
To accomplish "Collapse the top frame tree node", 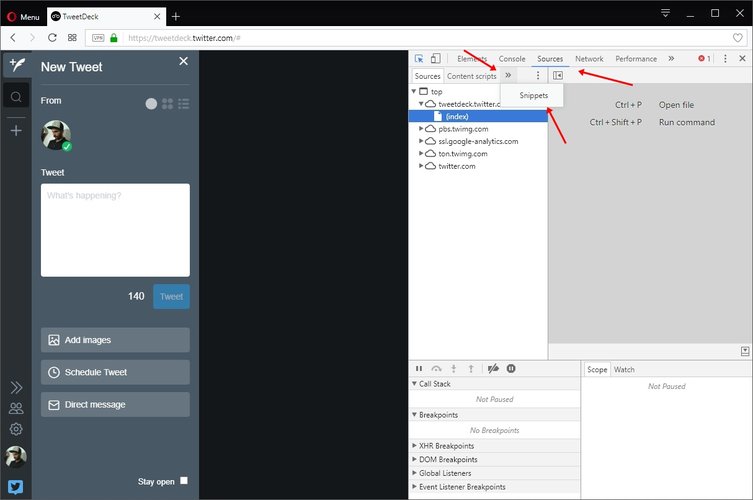I will point(414,91).
